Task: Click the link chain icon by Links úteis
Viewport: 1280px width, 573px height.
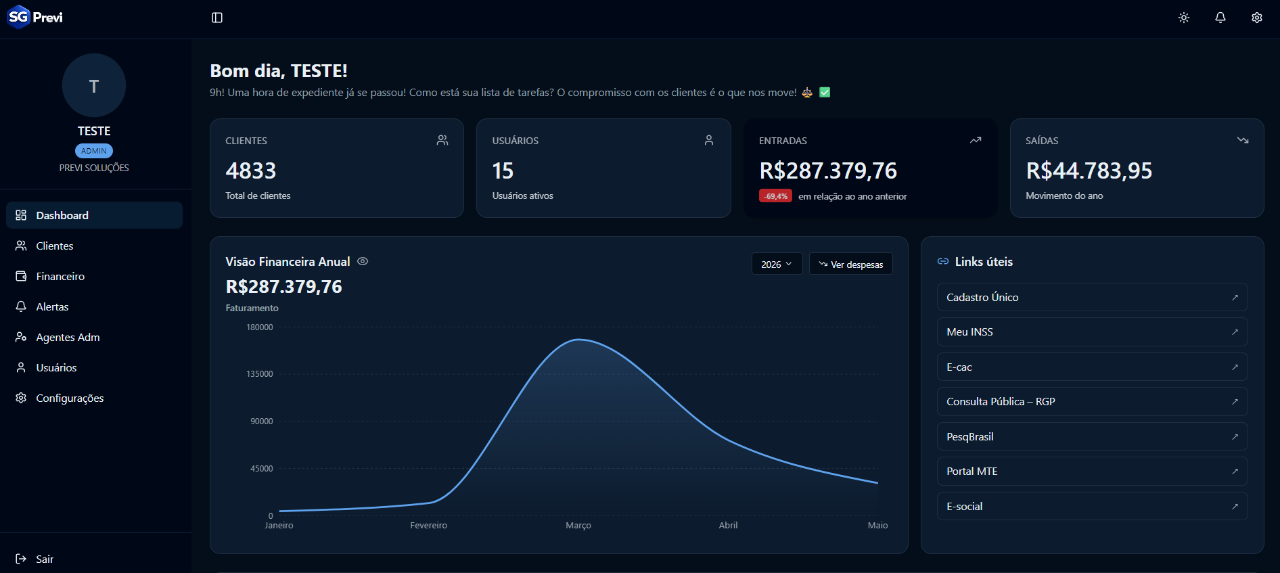Action: pos(943,261)
